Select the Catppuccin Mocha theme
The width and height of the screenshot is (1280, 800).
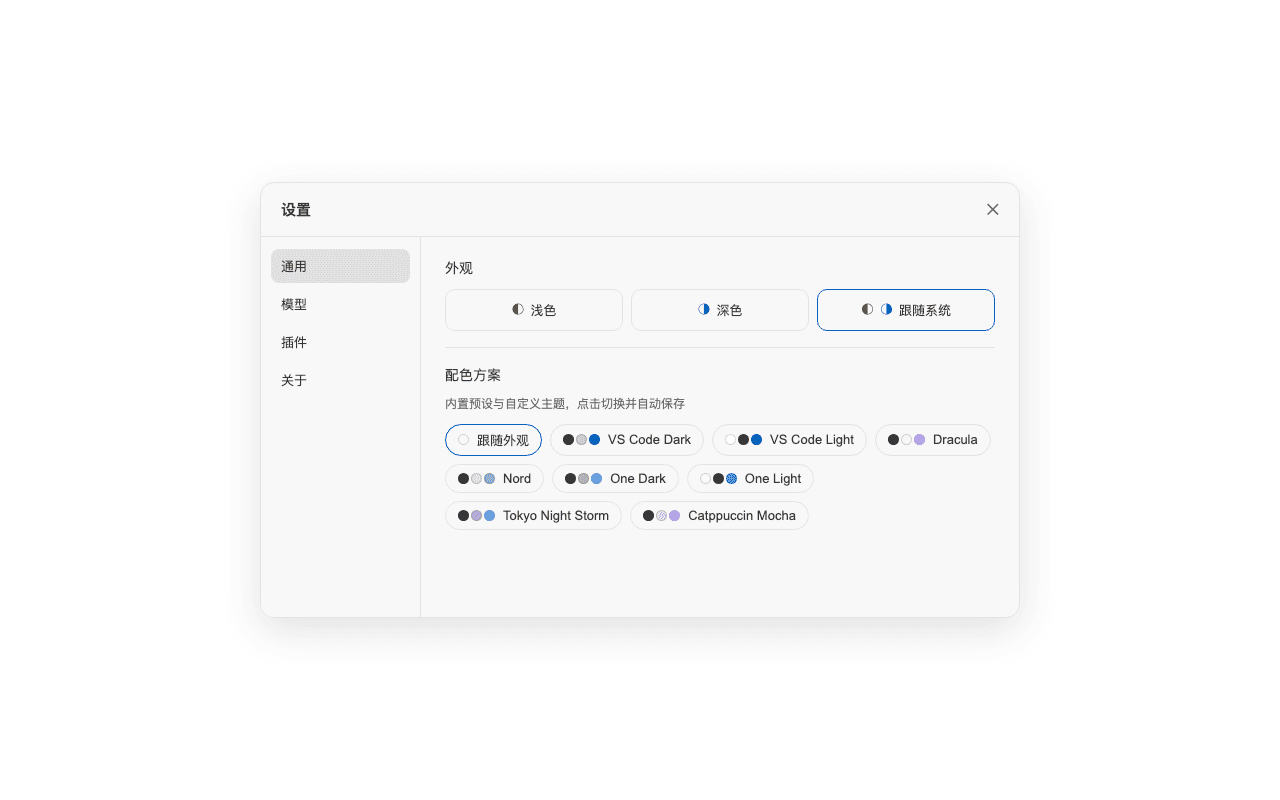point(719,516)
